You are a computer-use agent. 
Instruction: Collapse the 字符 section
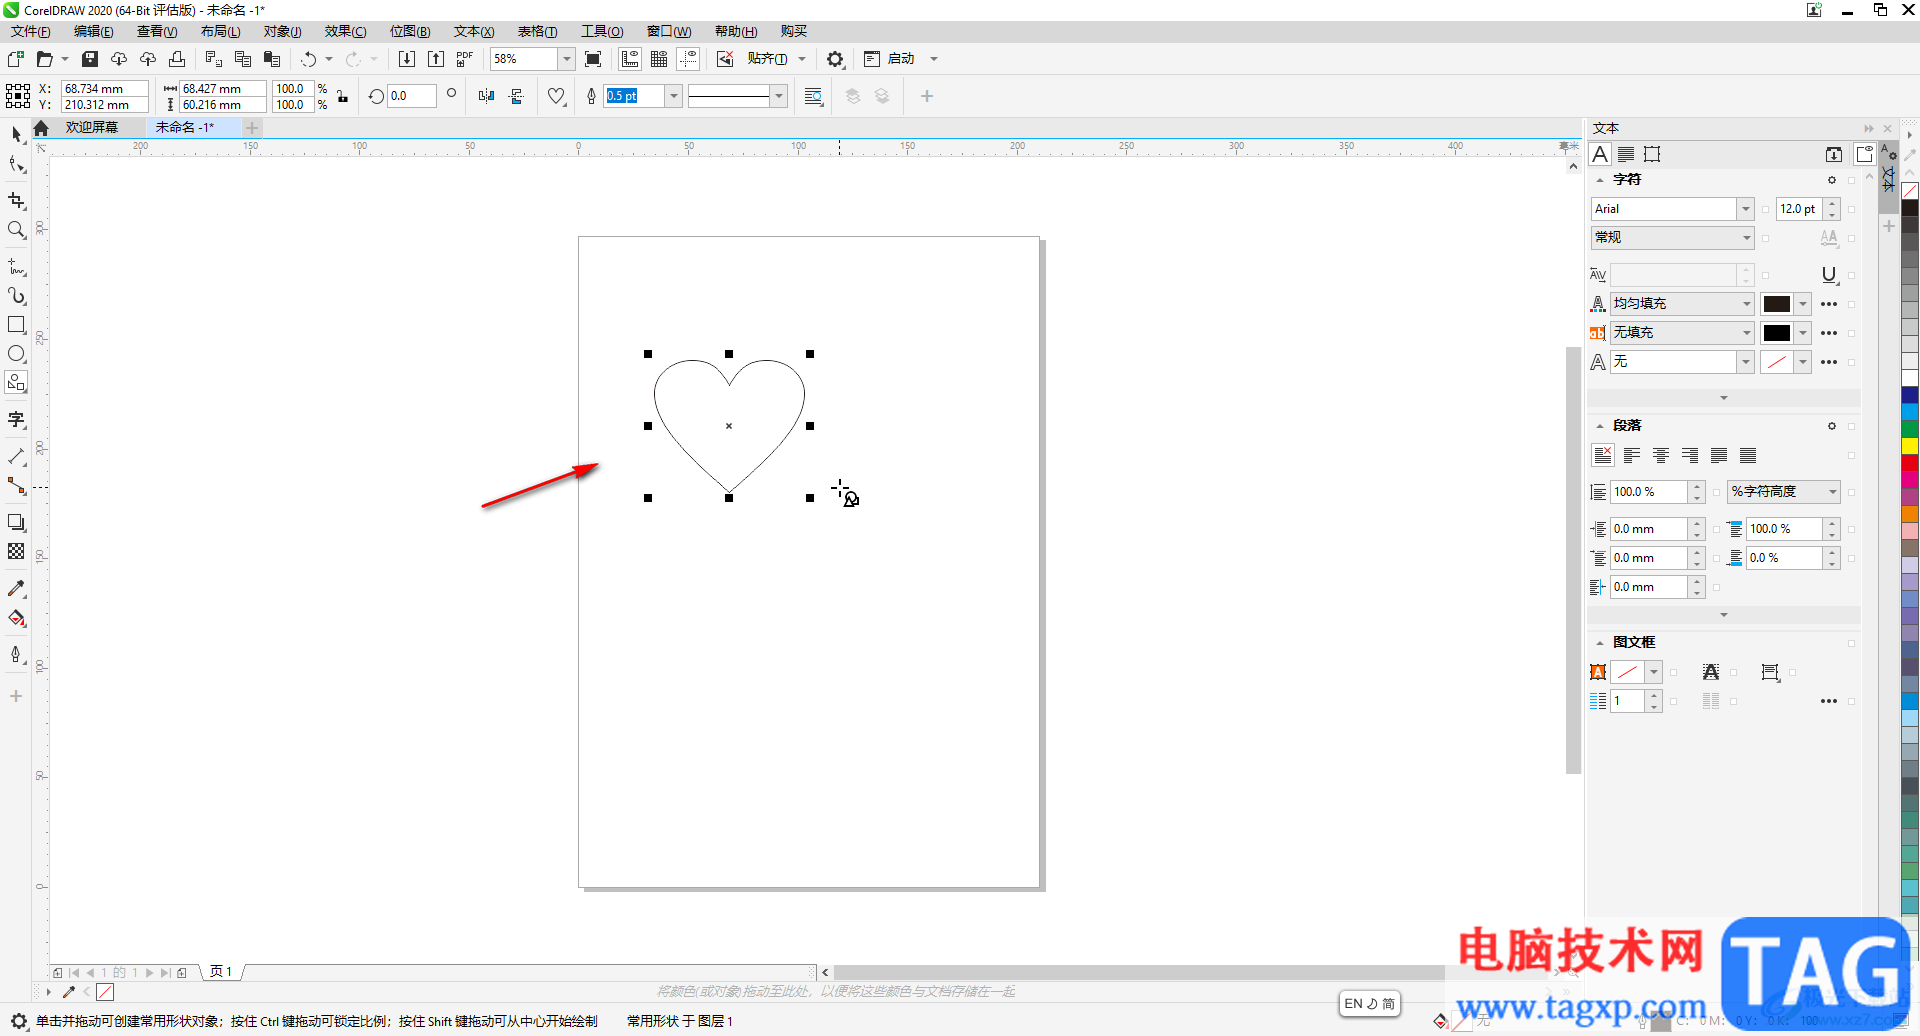pyautogui.click(x=1600, y=180)
